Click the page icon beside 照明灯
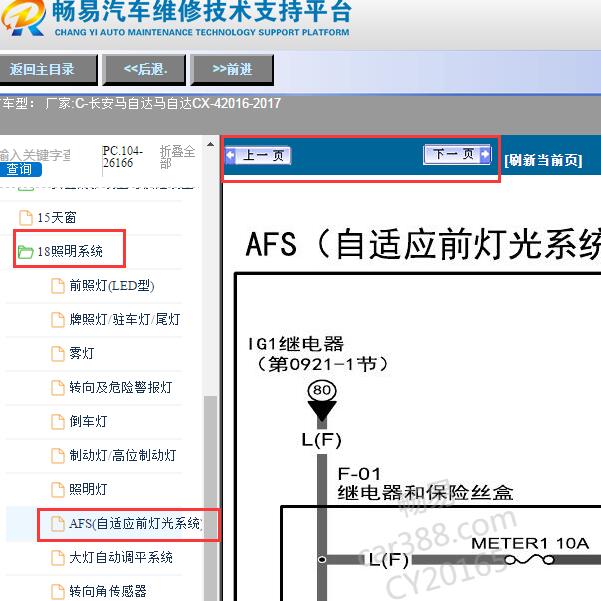 coord(58,489)
